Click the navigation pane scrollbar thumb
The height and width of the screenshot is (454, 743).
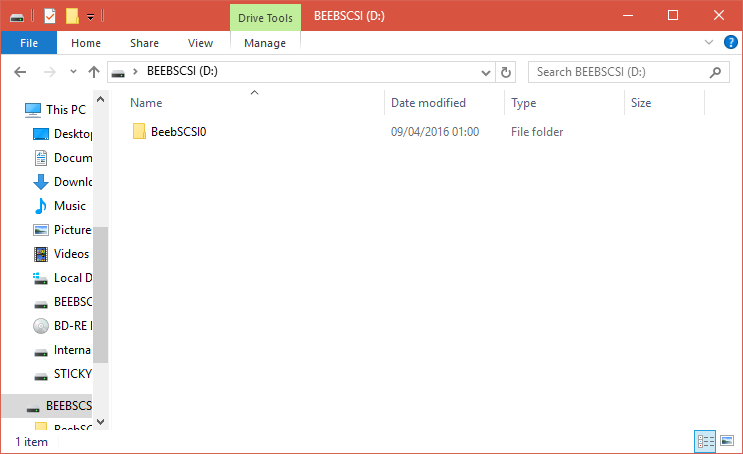coord(100,295)
